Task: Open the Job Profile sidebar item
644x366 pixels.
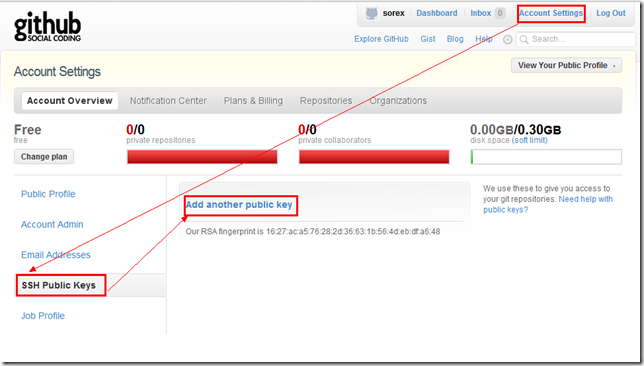Action: 43,316
